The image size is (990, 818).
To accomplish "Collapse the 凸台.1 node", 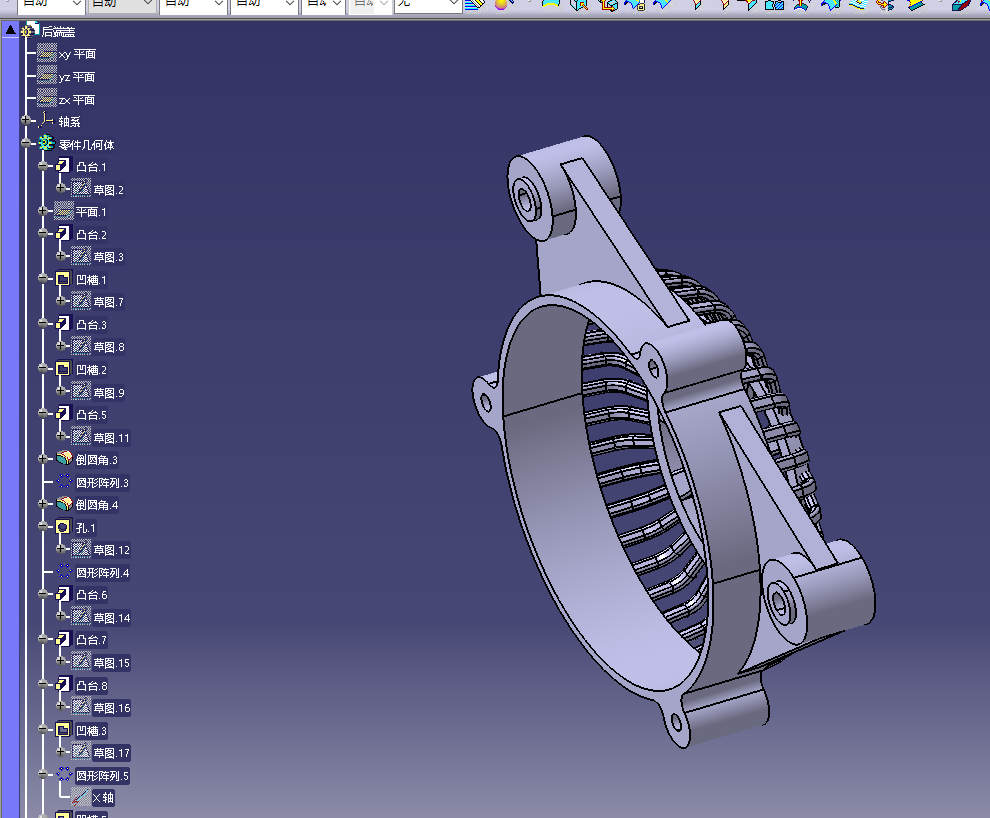I will pyautogui.click(x=43, y=166).
